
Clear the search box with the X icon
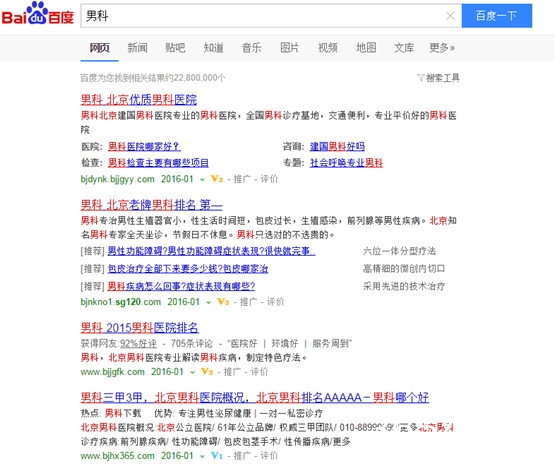(x=450, y=16)
